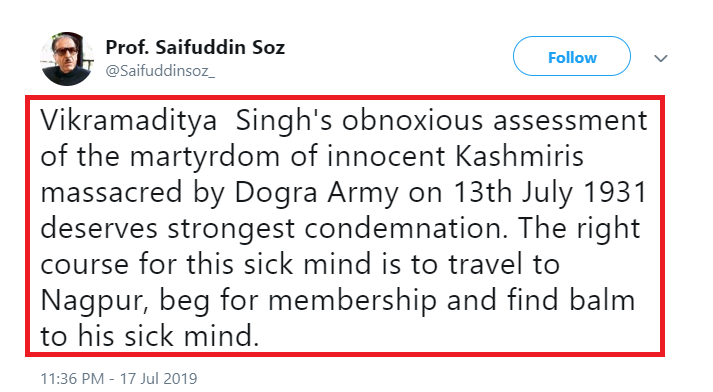Click the word Nagpur in the tweet
The width and height of the screenshot is (713, 392).
(x=95, y=302)
